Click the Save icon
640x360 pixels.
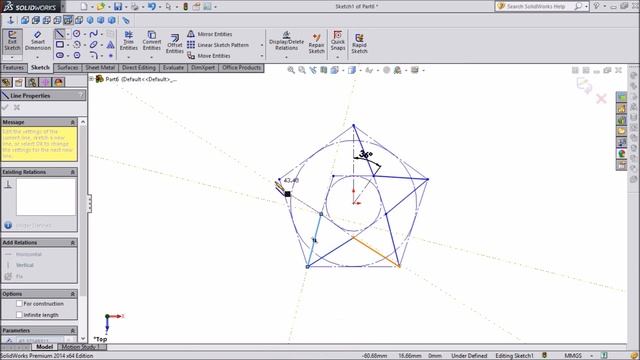tap(118, 6)
